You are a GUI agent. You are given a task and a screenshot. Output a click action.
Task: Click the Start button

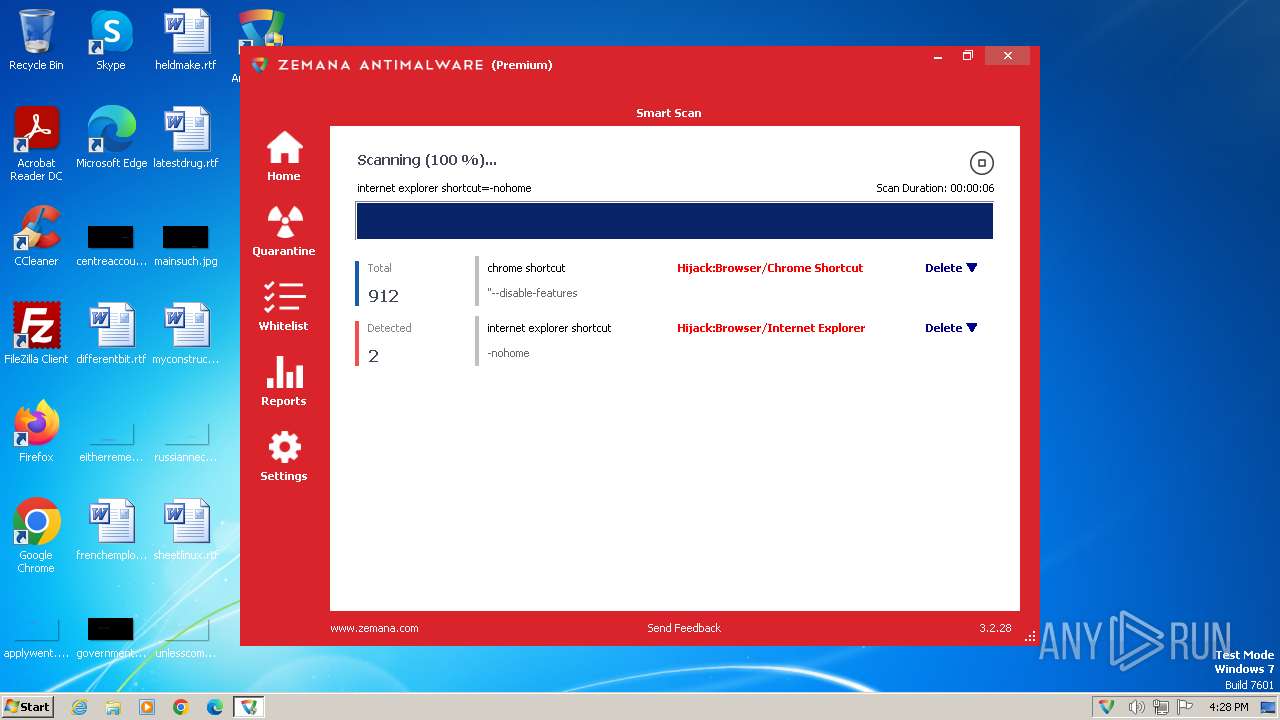[x=28, y=706]
